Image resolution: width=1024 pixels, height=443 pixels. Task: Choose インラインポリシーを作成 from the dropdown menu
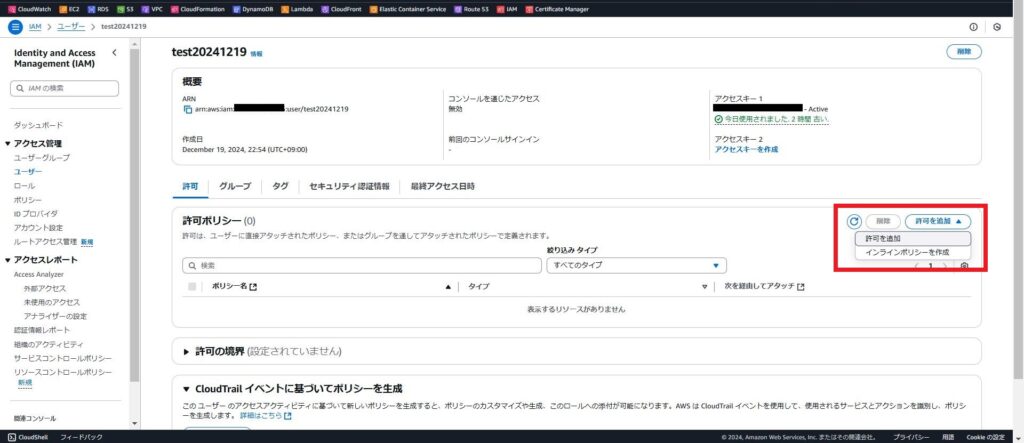point(907,252)
